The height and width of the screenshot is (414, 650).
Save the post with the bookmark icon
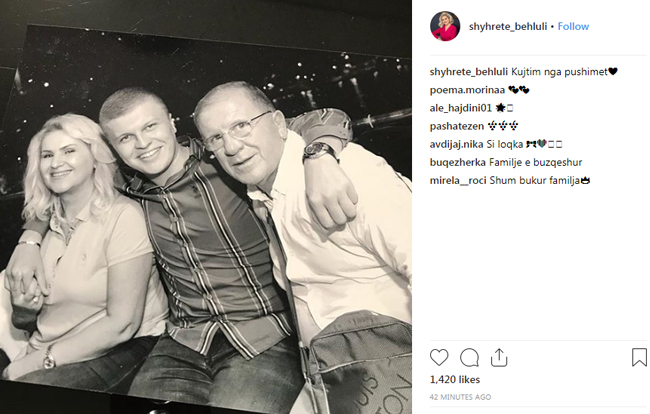point(639,357)
